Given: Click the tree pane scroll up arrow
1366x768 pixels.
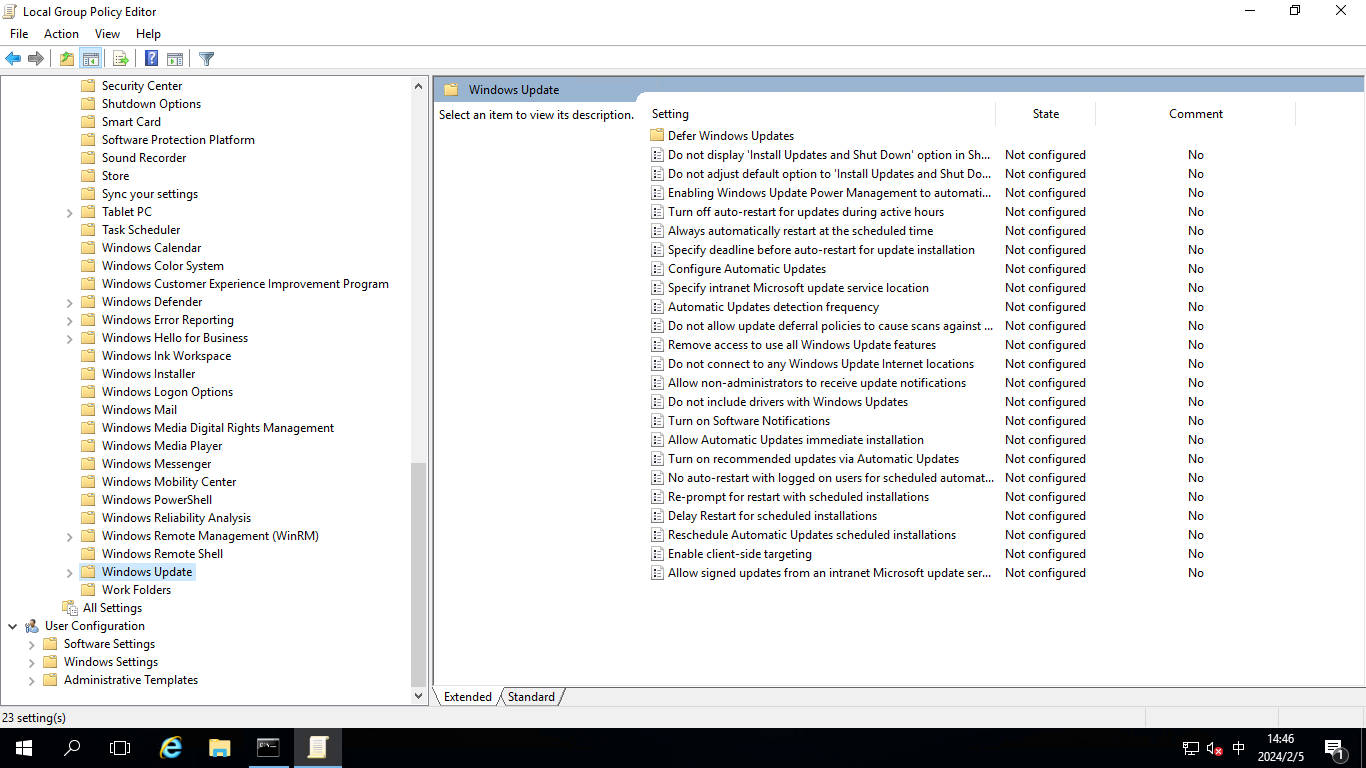Looking at the screenshot, I should coord(419,86).
